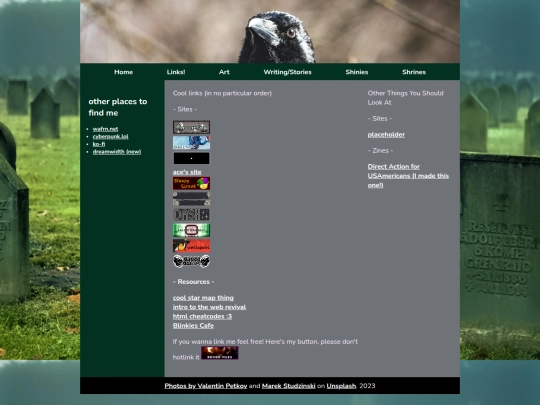540x405 pixels.
Task: Open the dreamwidth (new) link
Action: [x=117, y=152]
